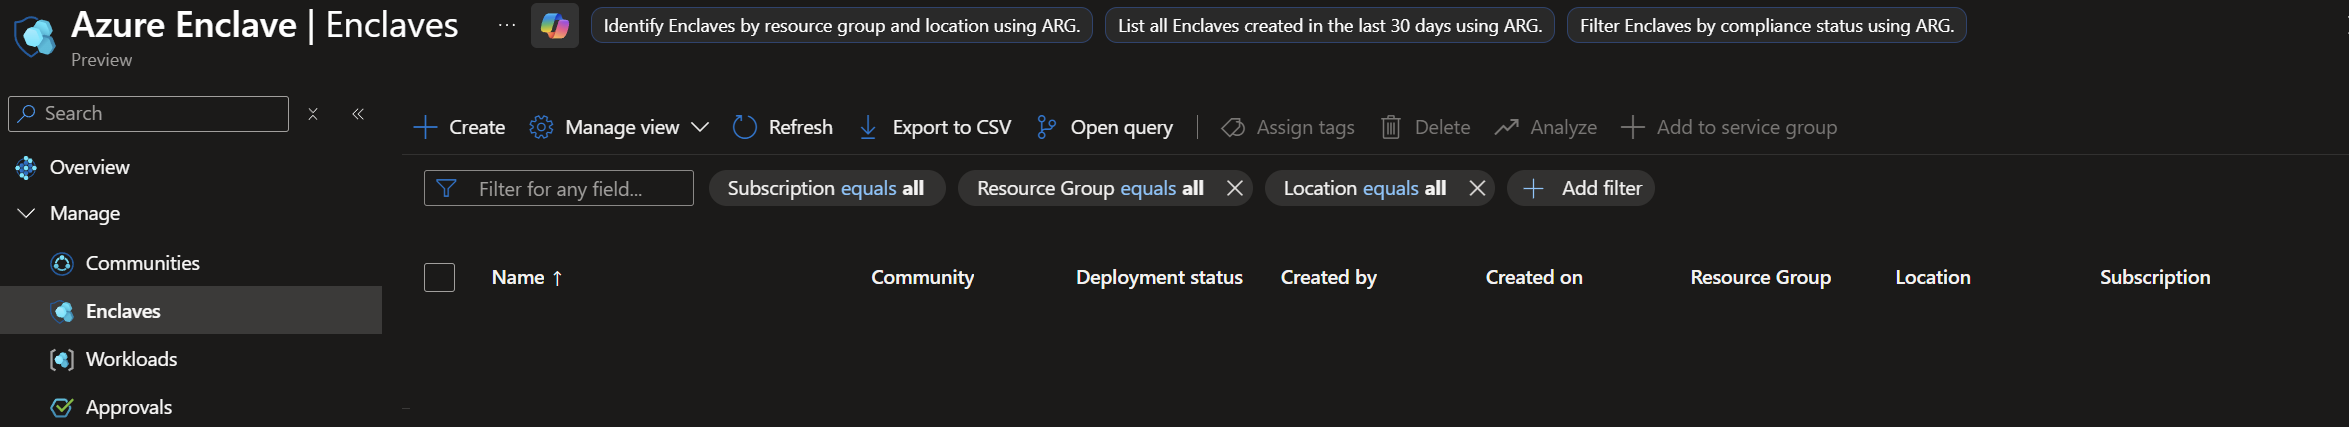Click the 'Preview' label under the title
Image resolution: width=2349 pixels, height=427 pixels.
click(101, 60)
